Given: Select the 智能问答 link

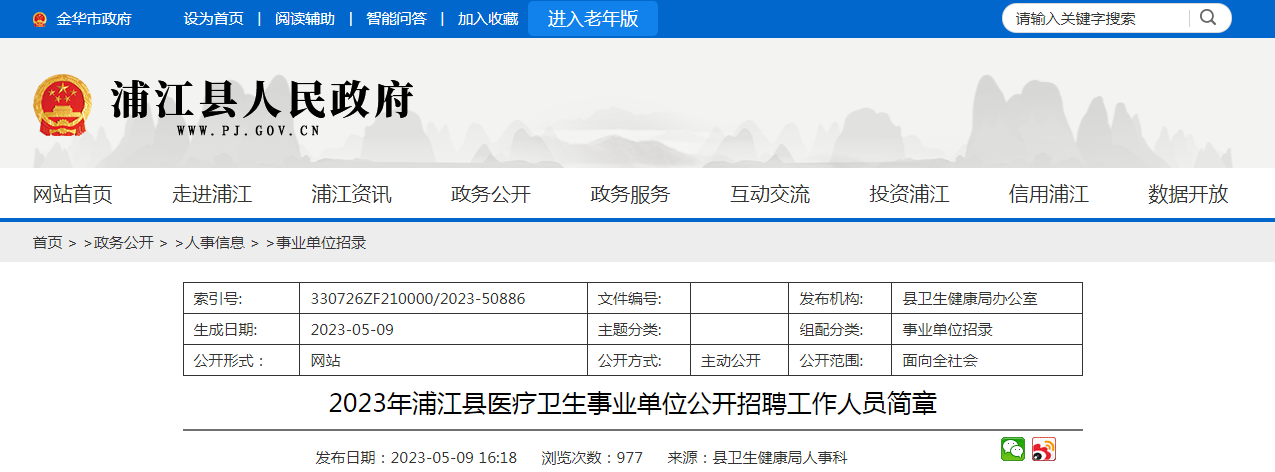Looking at the screenshot, I should coord(396,19).
